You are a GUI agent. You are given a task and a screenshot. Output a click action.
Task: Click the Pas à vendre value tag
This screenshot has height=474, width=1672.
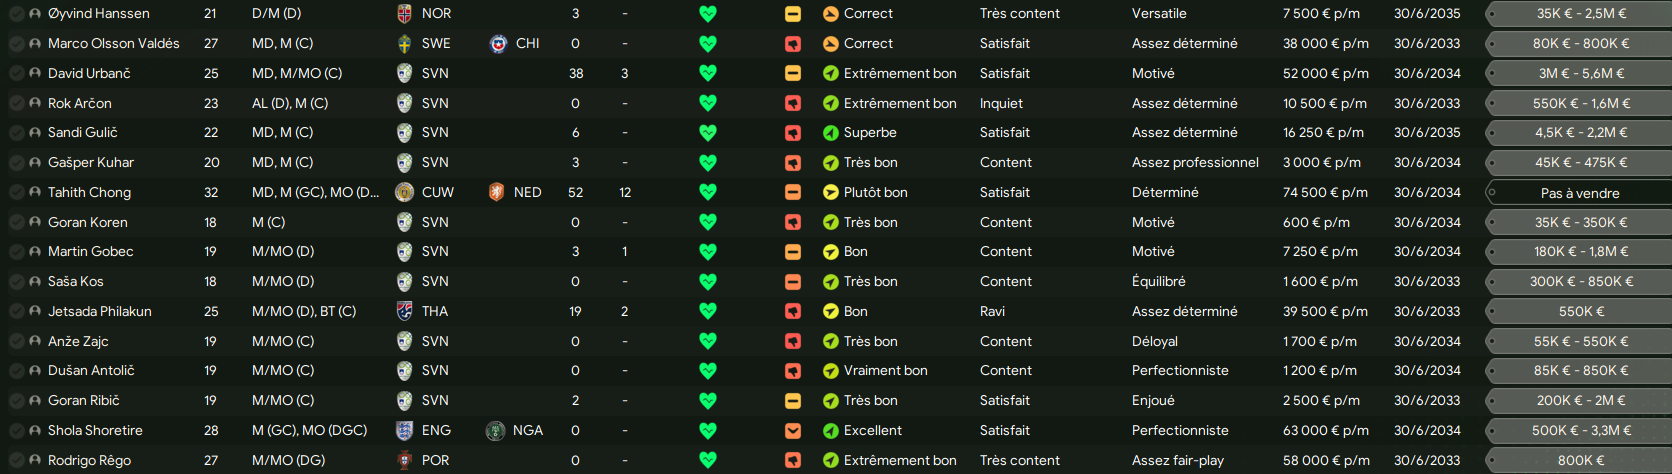[1580, 193]
